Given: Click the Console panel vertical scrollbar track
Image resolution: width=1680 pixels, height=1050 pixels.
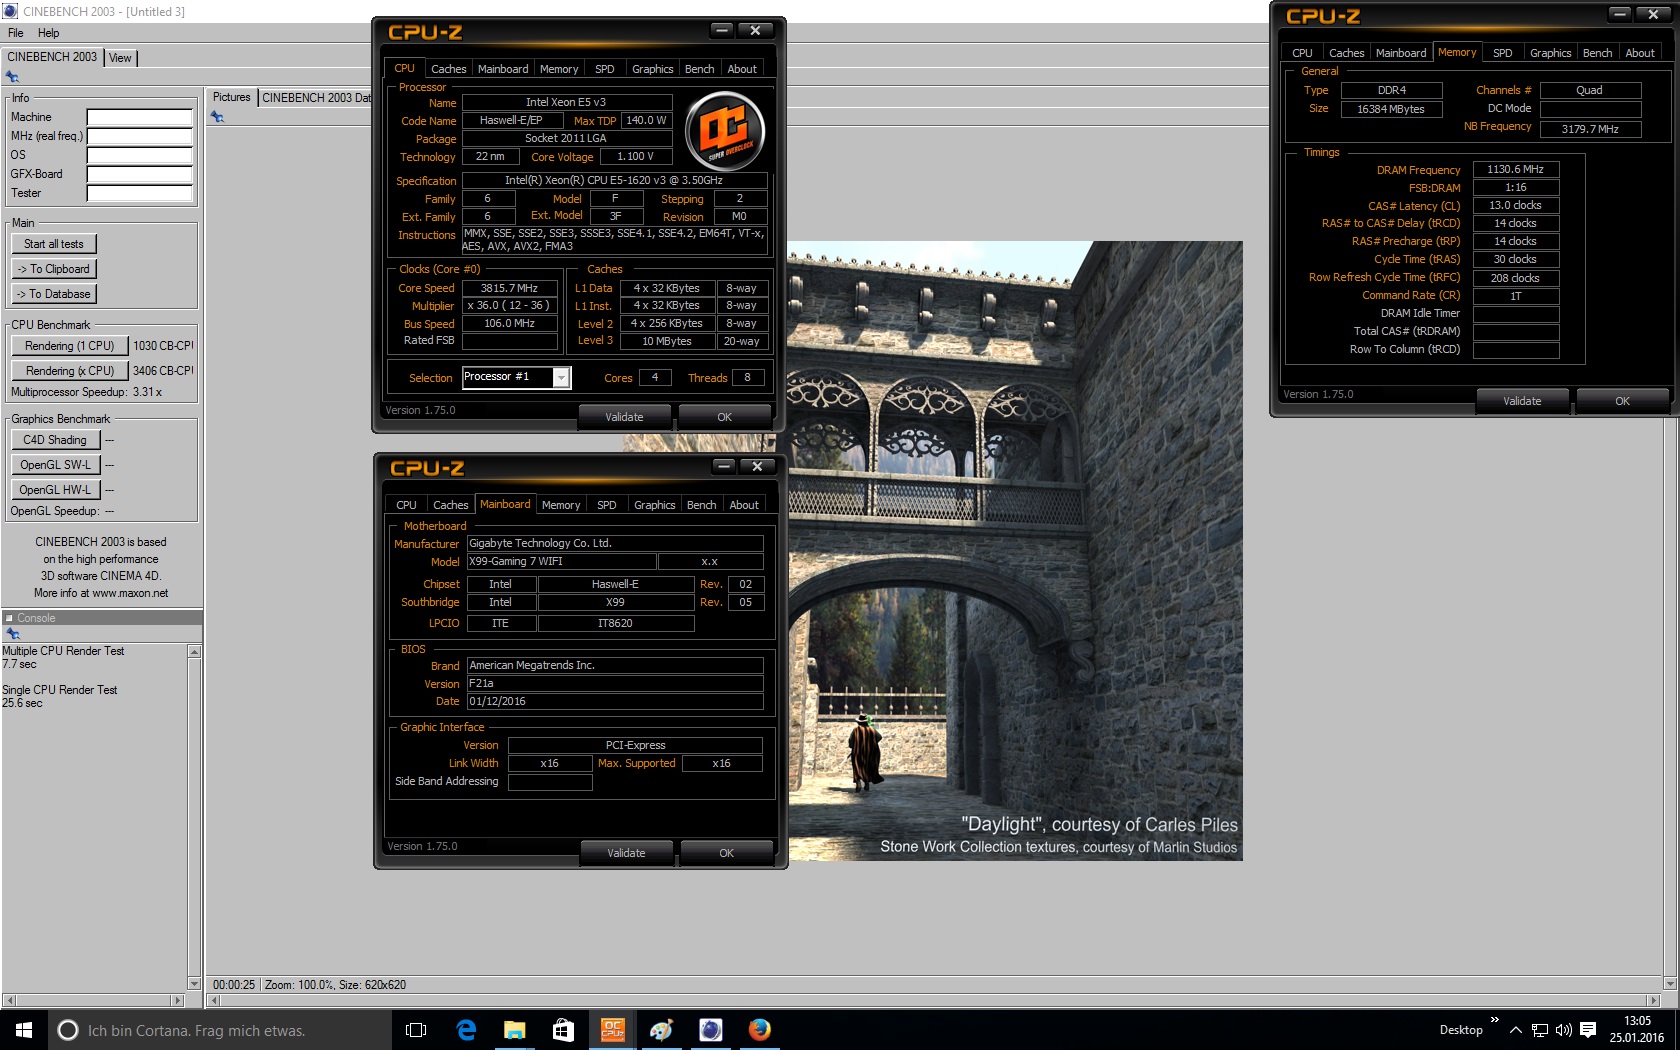Looking at the screenshot, I should pyautogui.click(x=194, y=817).
